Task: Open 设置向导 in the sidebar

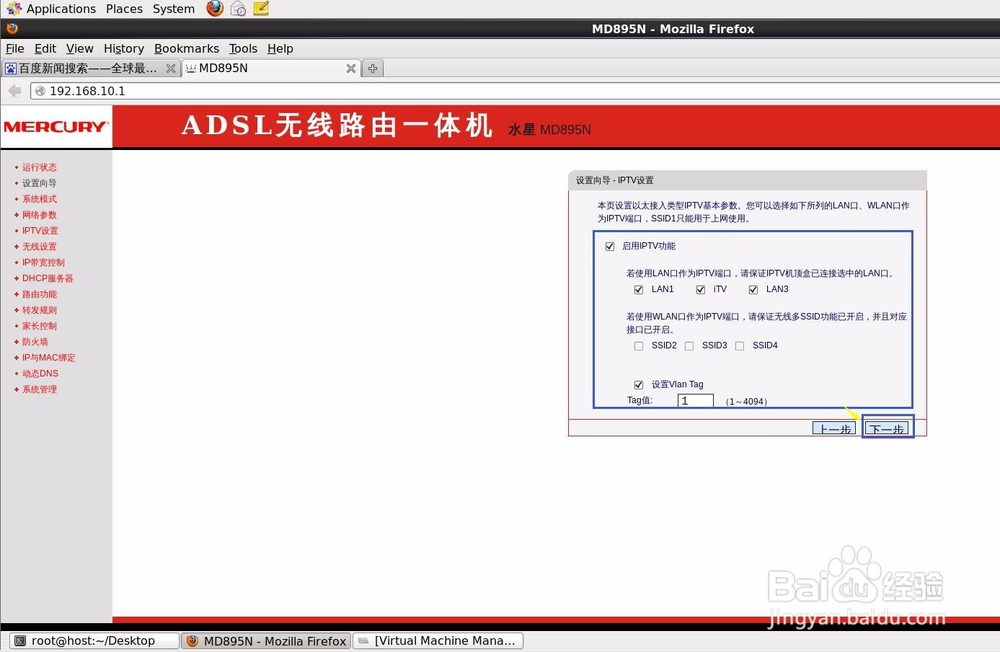Action: tap(39, 183)
